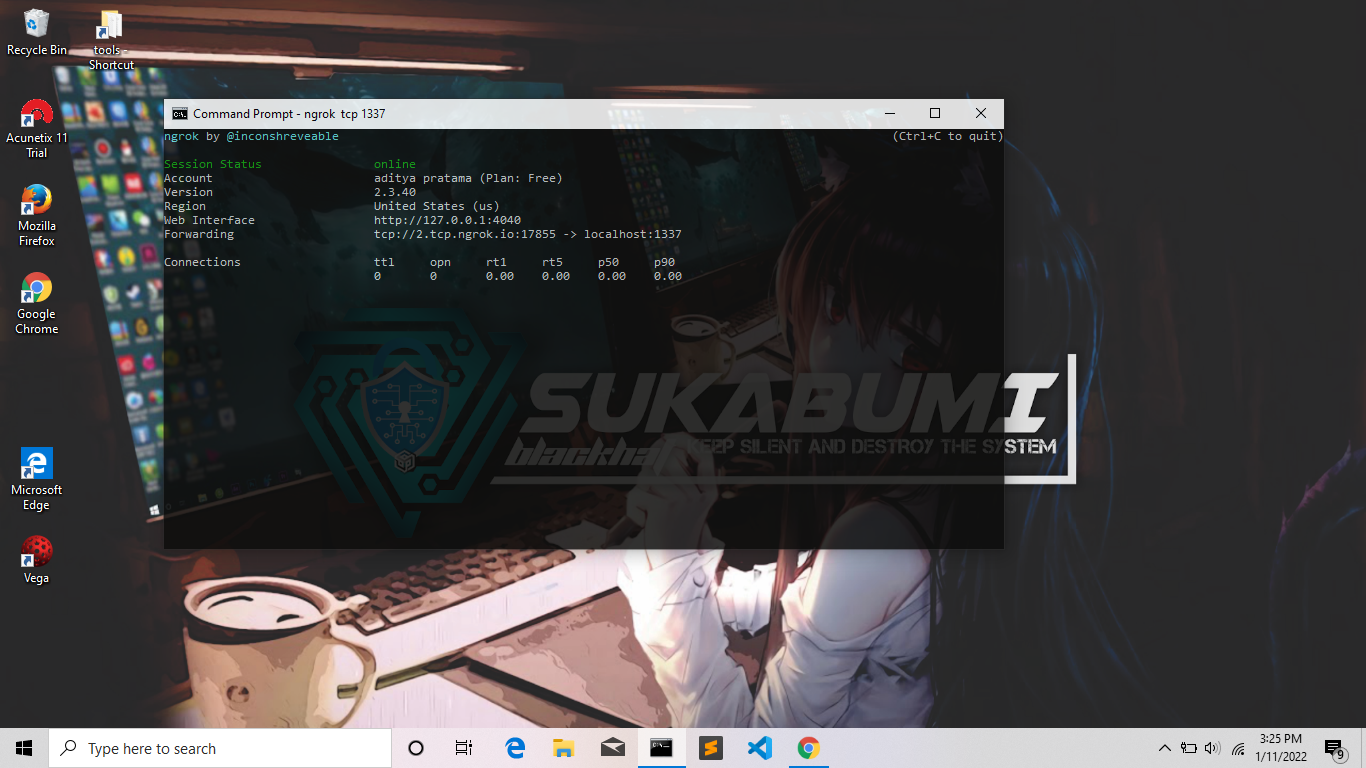This screenshot has width=1366, height=768.
Task: Click the forwarding address tcp://2.tcp.ngrok.io:17855
Action: (x=464, y=234)
